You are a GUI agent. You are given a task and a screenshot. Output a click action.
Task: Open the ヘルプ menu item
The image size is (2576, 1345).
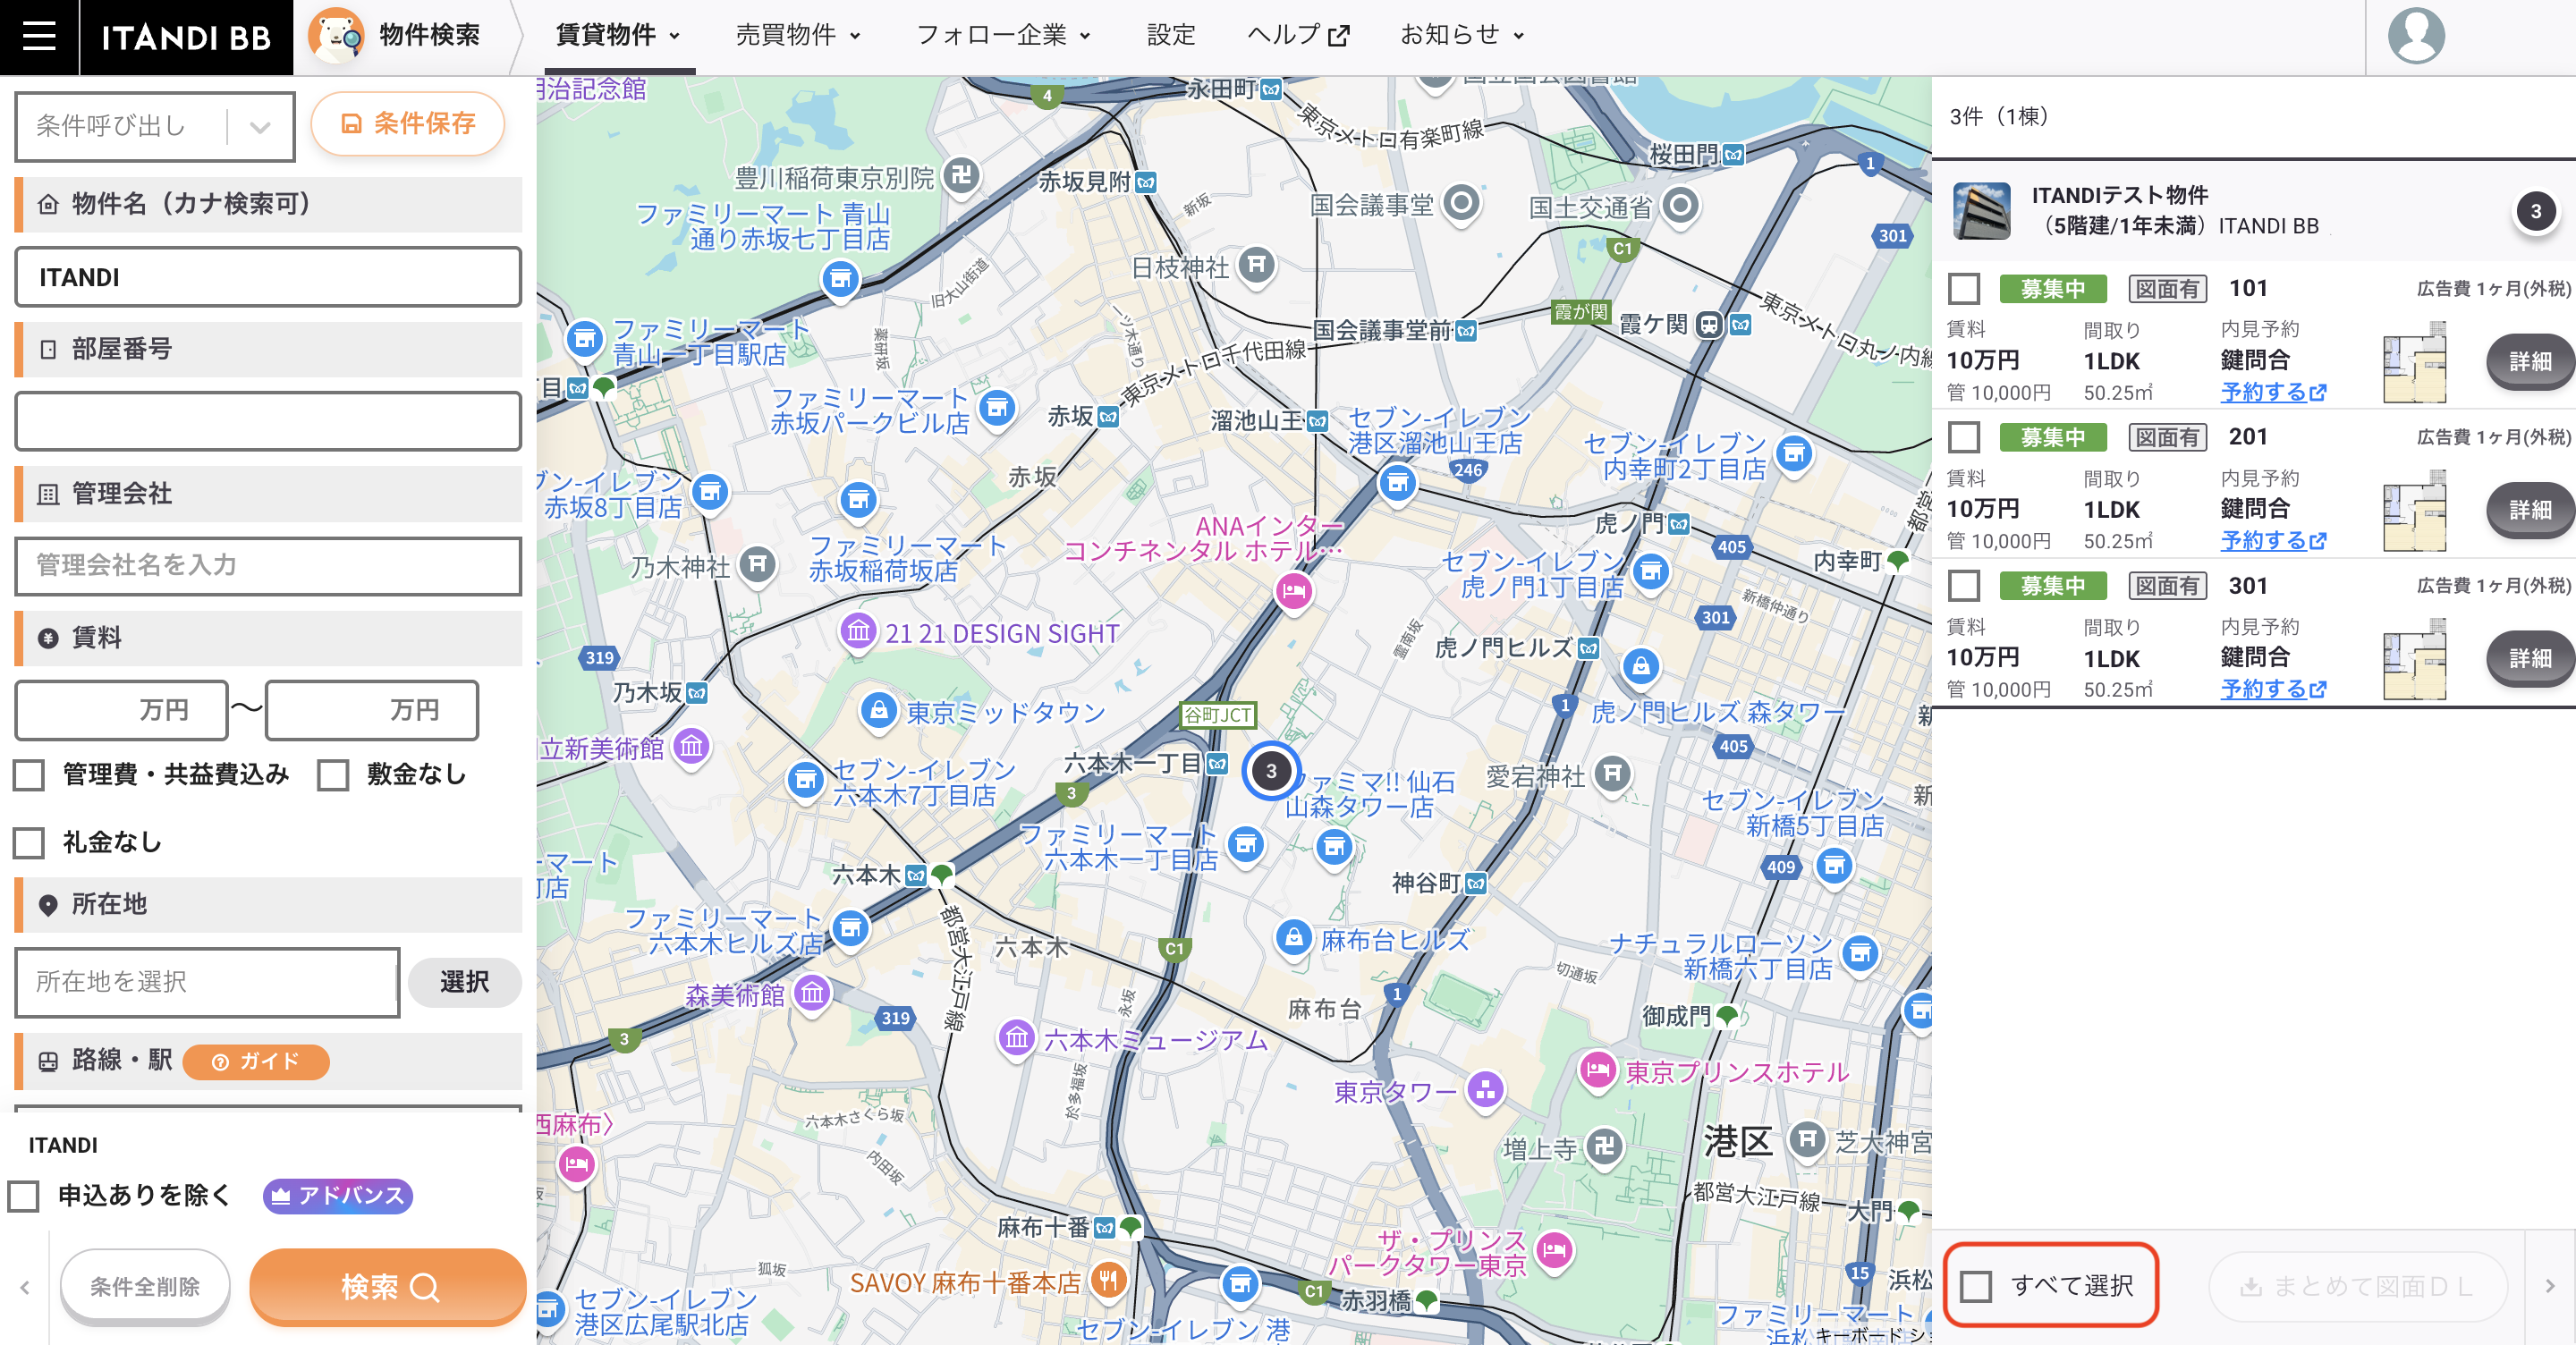(x=1298, y=36)
